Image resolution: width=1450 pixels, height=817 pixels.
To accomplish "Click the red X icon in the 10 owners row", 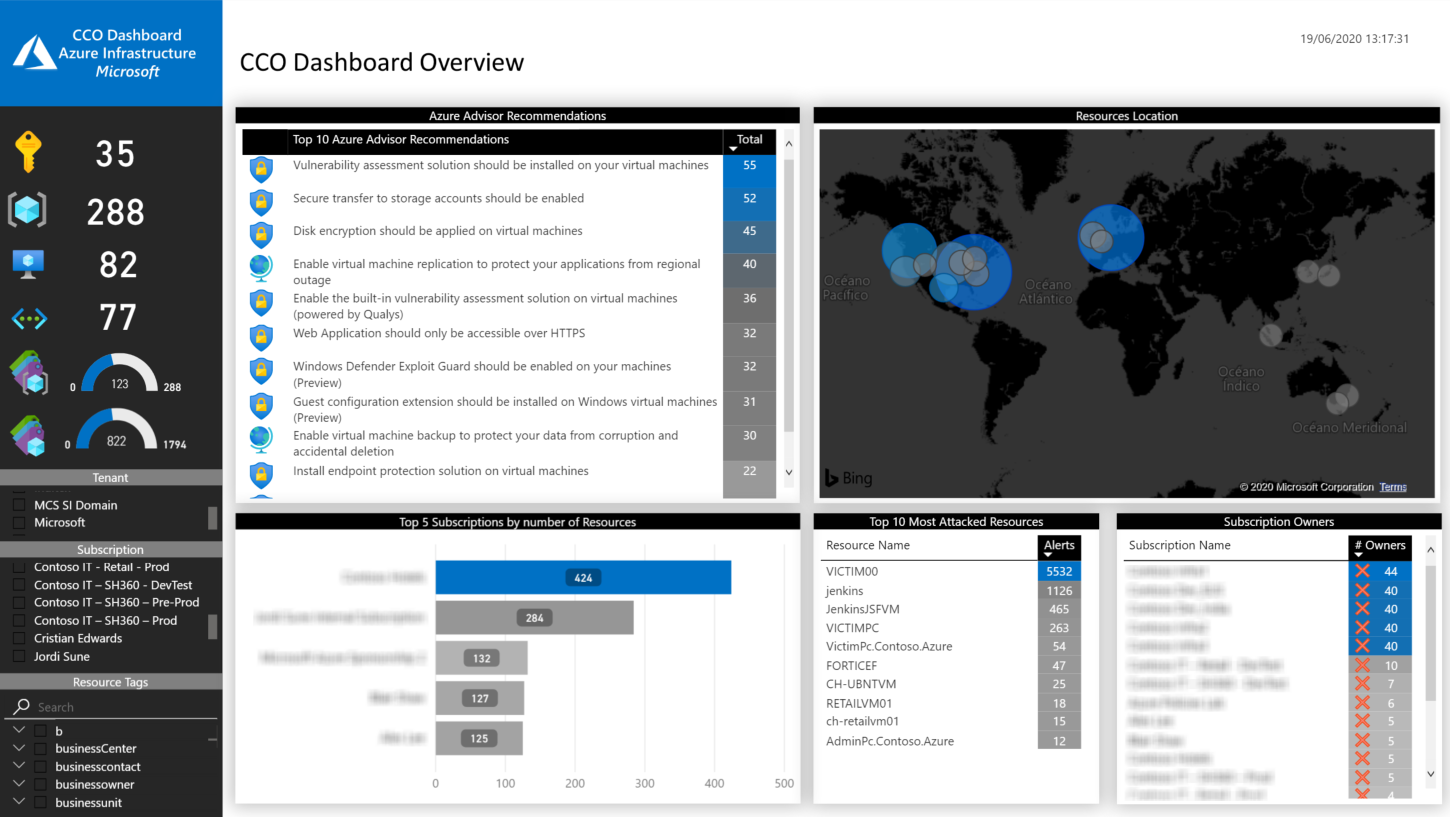I will click(1362, 665).
